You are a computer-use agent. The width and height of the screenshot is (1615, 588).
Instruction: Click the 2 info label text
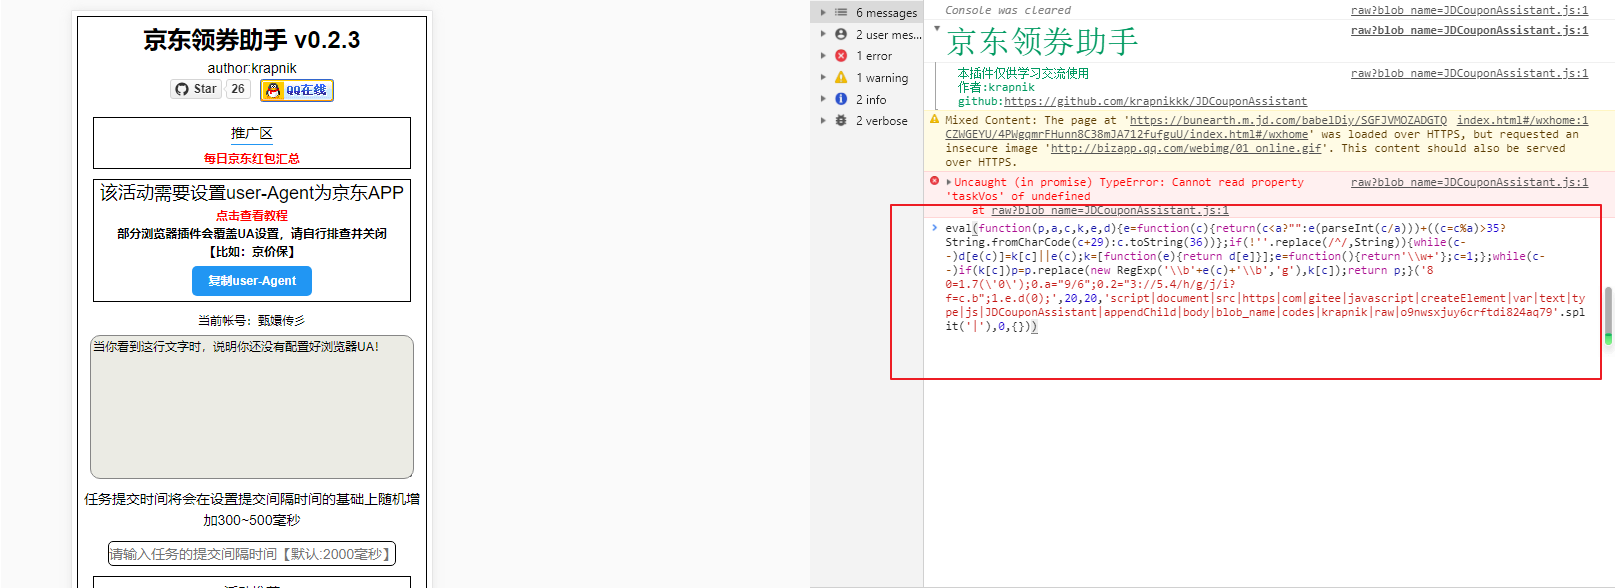[x=871, y=100]
